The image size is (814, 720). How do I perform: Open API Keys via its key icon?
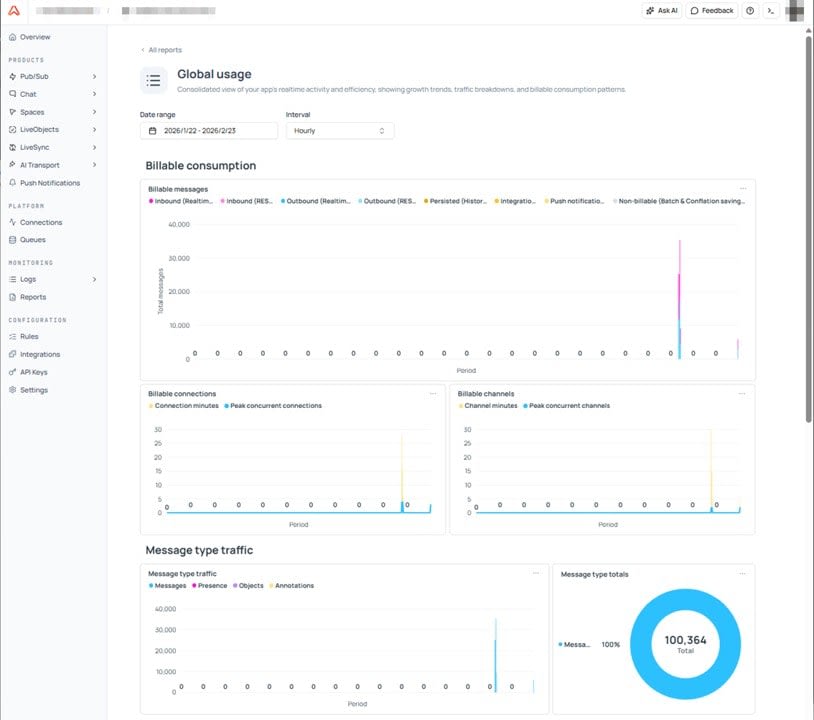click(12, 371)
